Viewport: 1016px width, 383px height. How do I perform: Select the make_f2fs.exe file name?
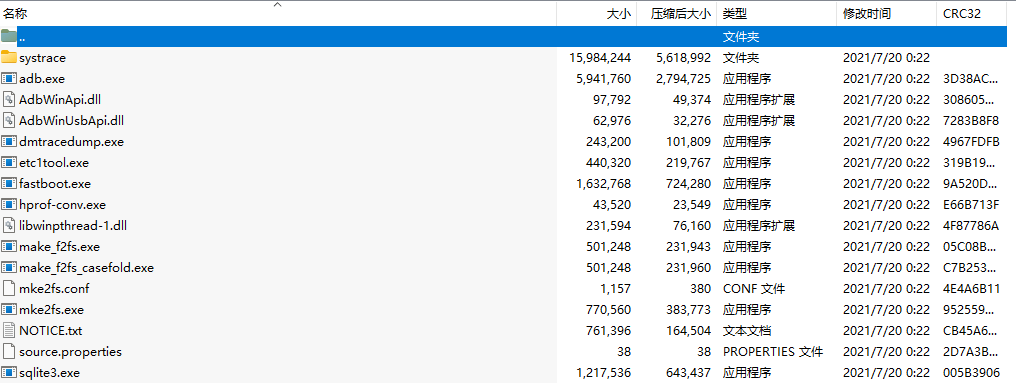click(60, 246)
